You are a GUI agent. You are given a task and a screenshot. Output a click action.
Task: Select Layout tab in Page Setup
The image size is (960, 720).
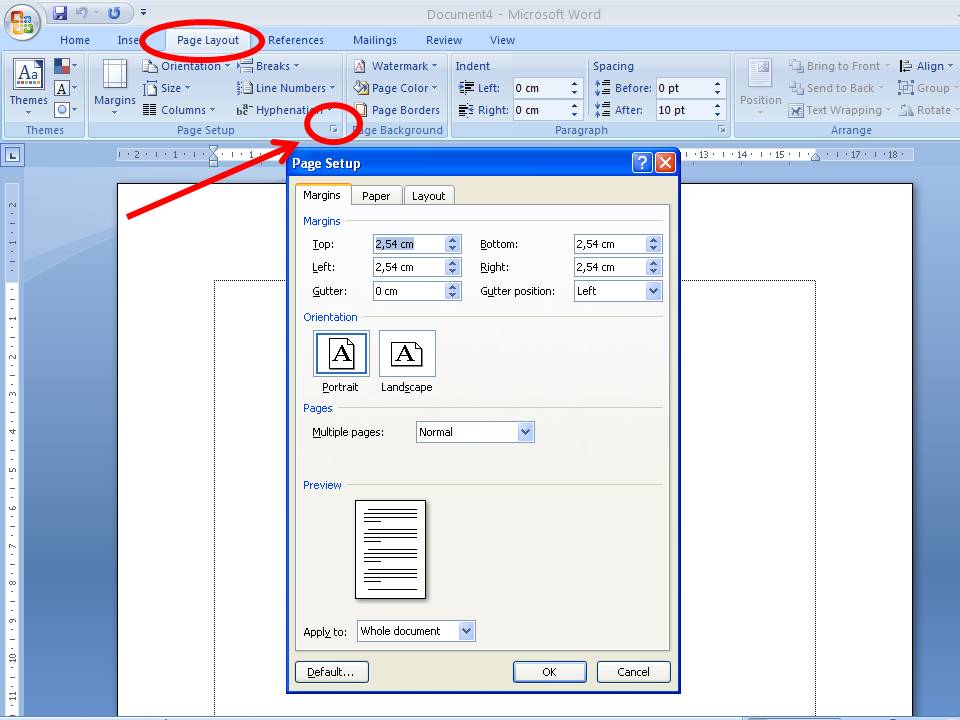coord(429,196)
